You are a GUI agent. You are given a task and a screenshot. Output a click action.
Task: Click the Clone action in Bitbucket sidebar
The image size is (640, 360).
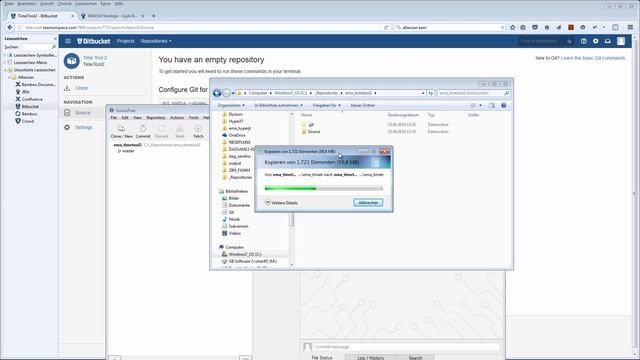pos(81,88)
